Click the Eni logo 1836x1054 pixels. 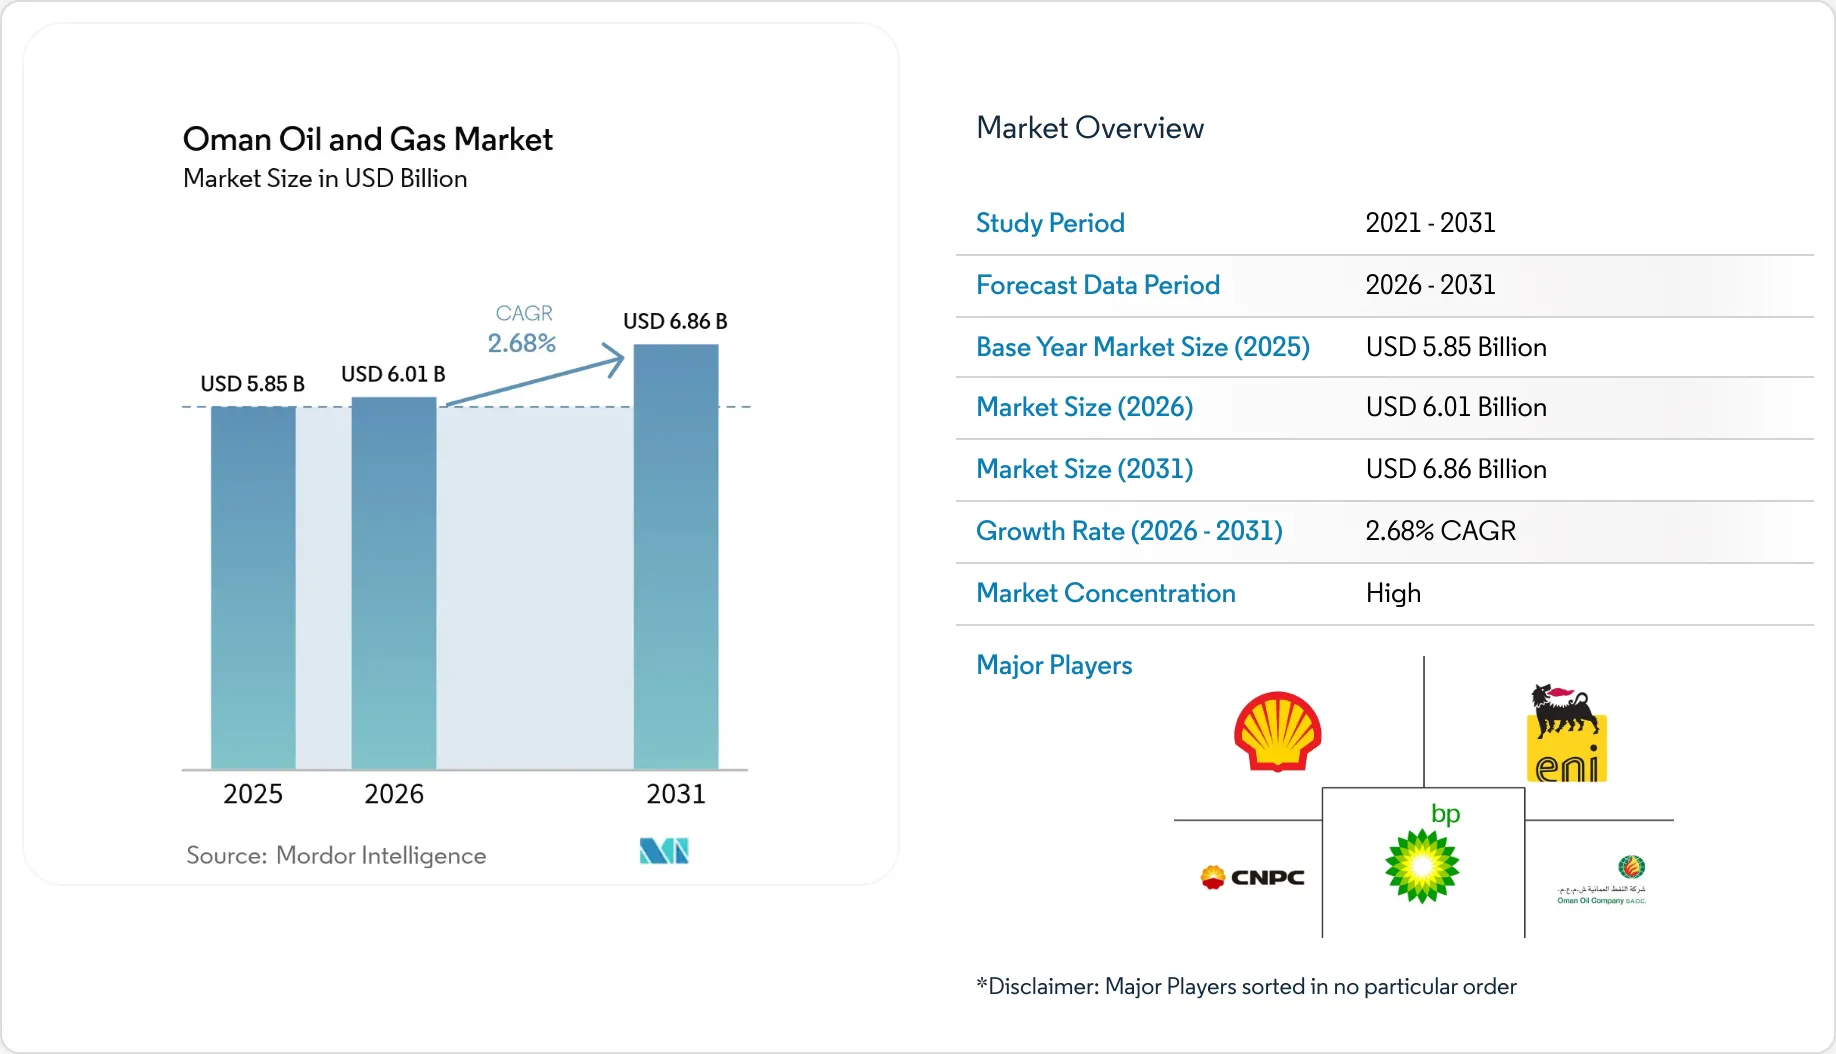click(x=1568, y=733)
